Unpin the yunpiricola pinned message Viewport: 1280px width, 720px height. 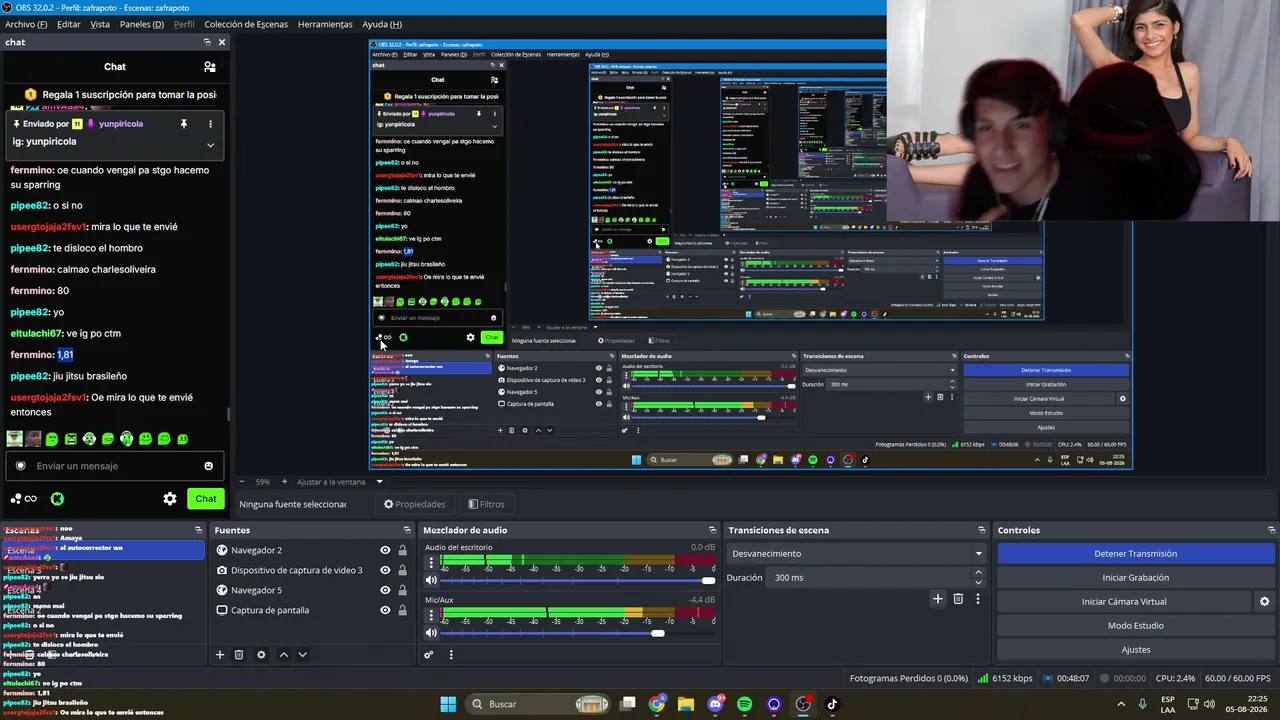coord(183,124)
